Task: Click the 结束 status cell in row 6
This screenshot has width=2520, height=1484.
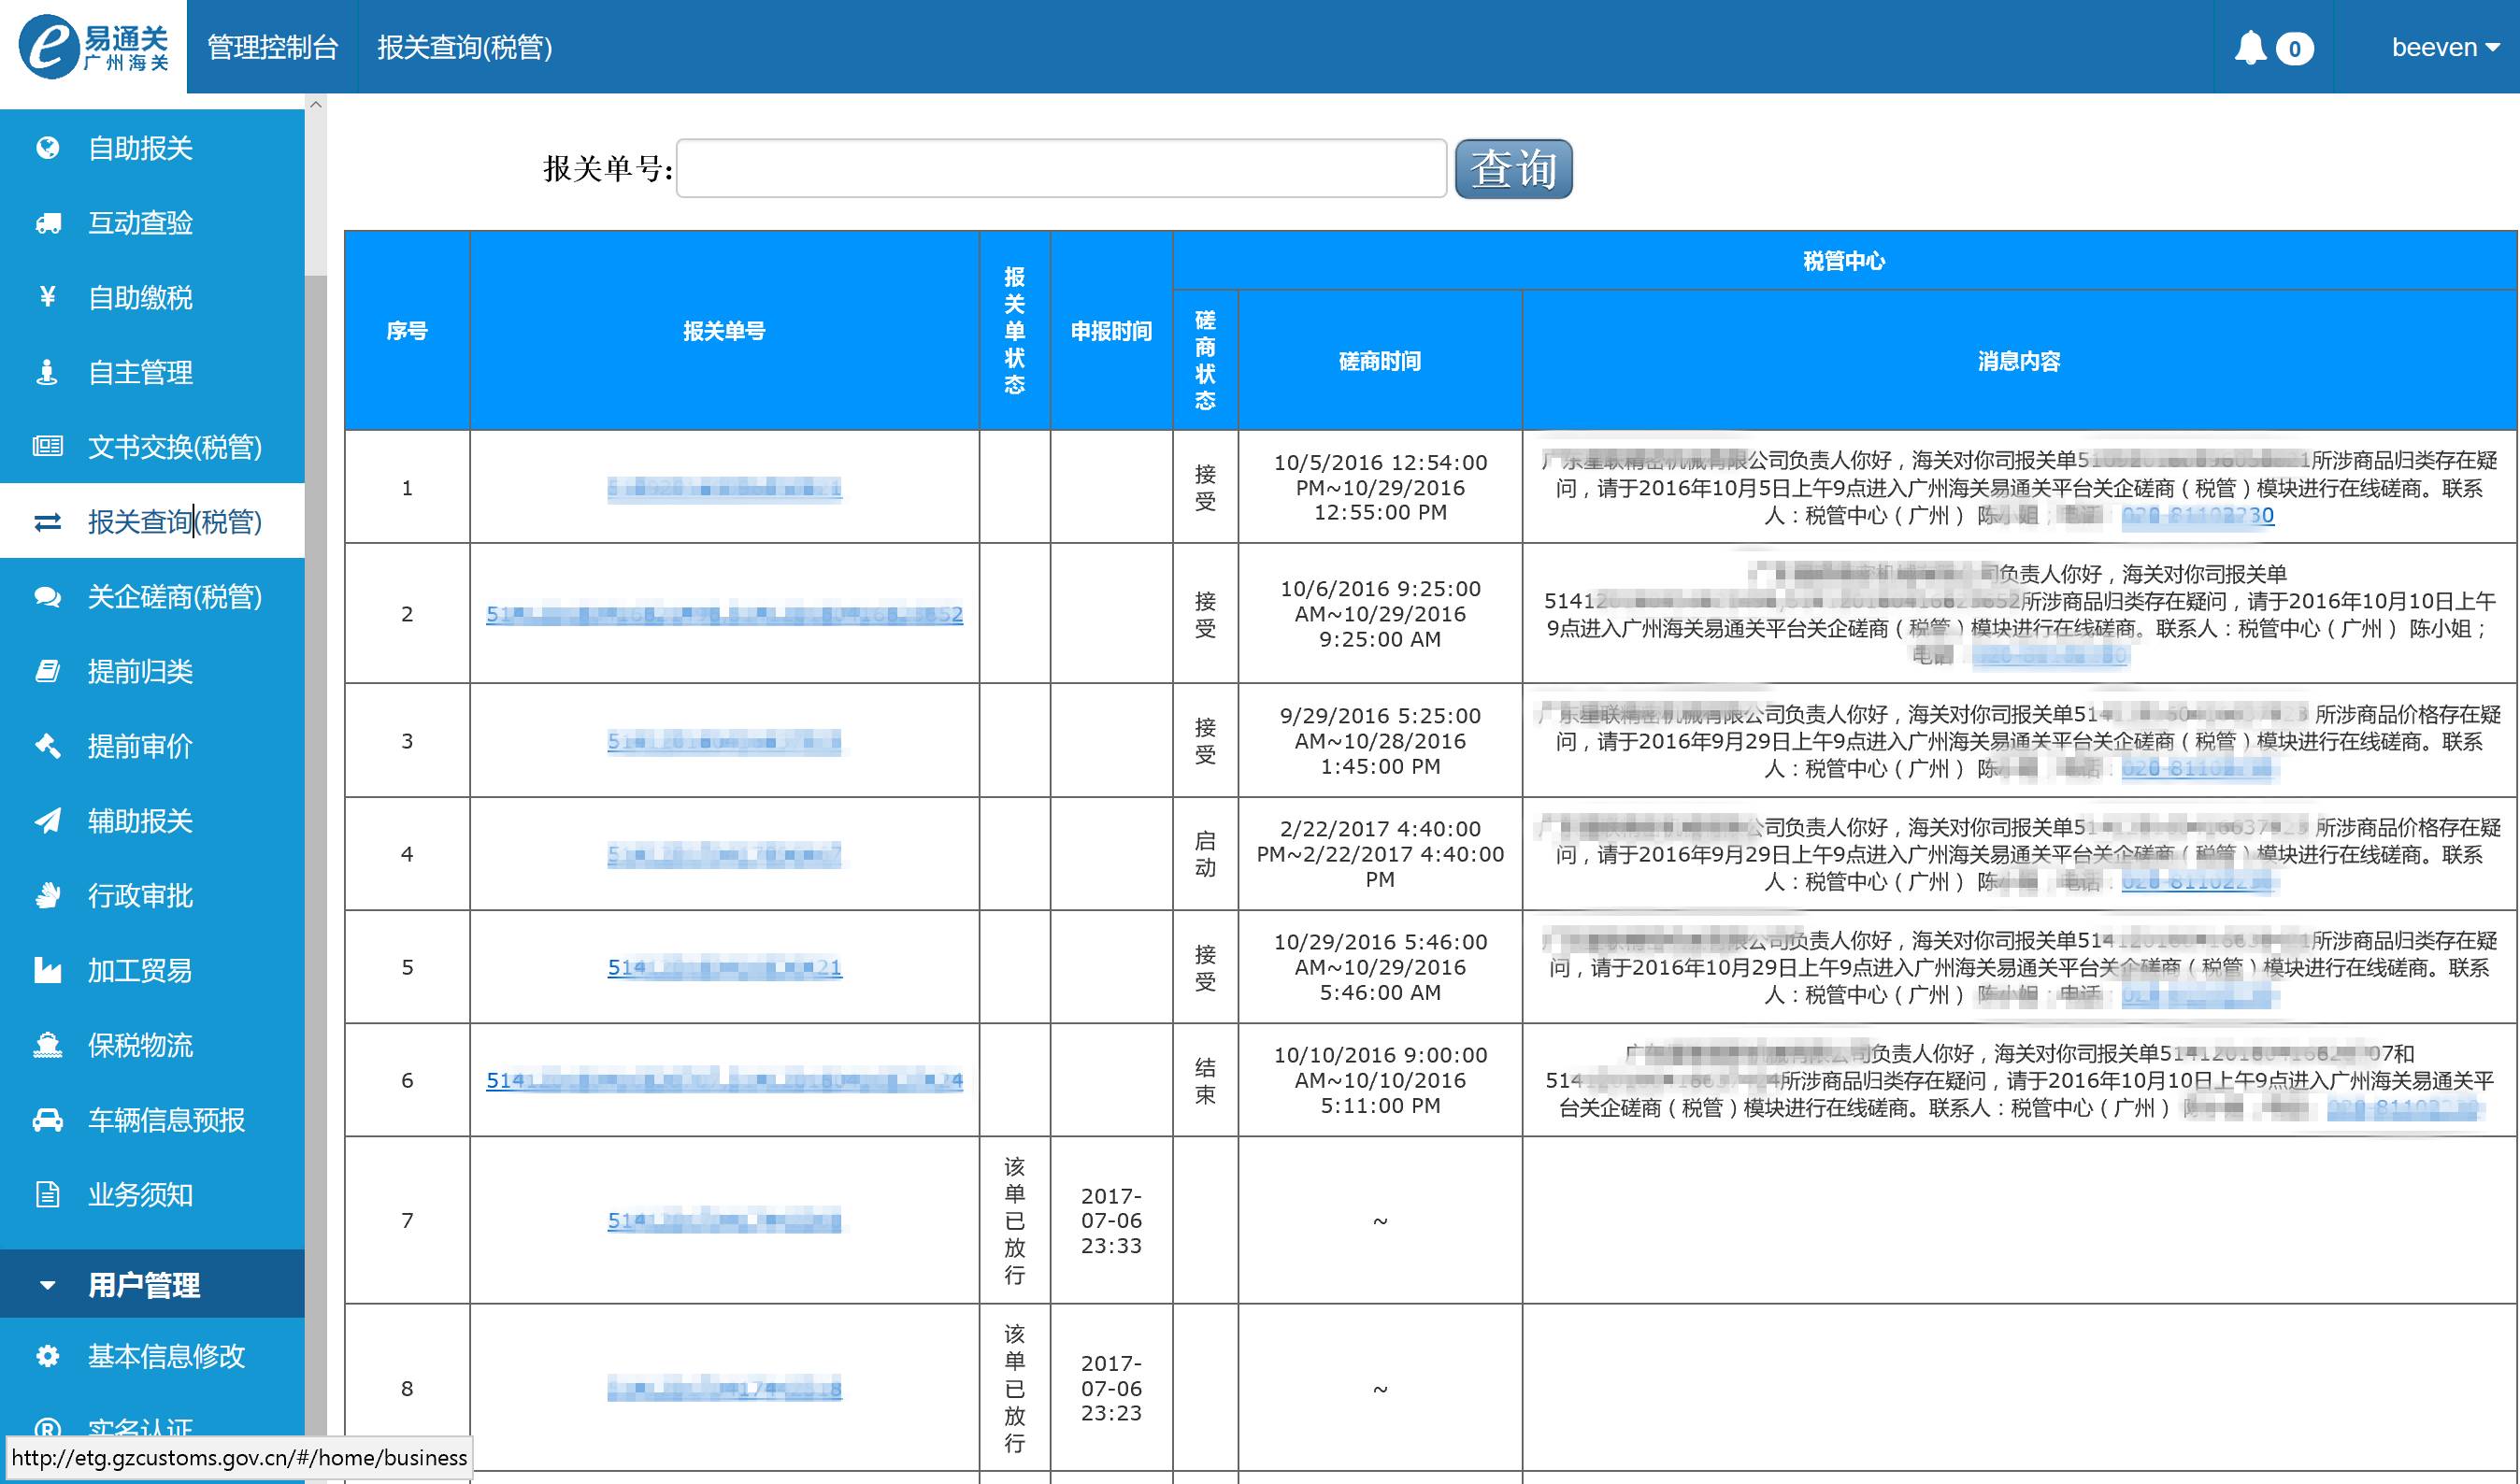Action: click(1205, 1080)
